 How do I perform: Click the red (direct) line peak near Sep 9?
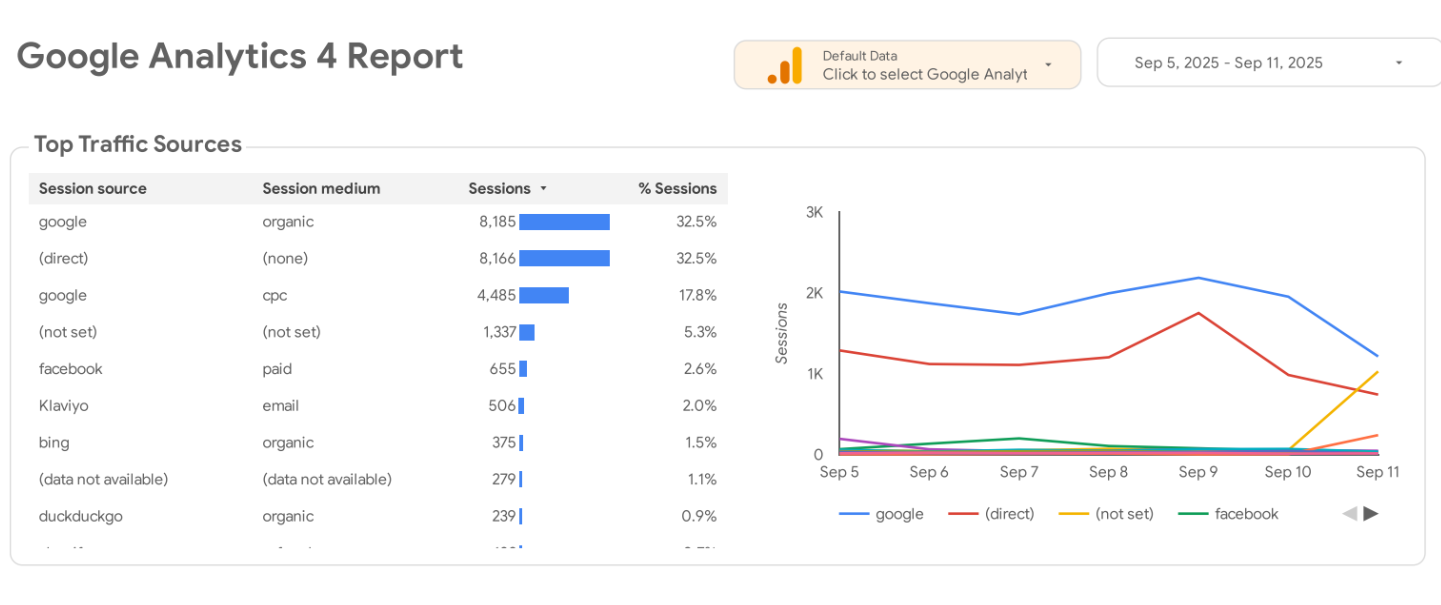click(1198, 313)
